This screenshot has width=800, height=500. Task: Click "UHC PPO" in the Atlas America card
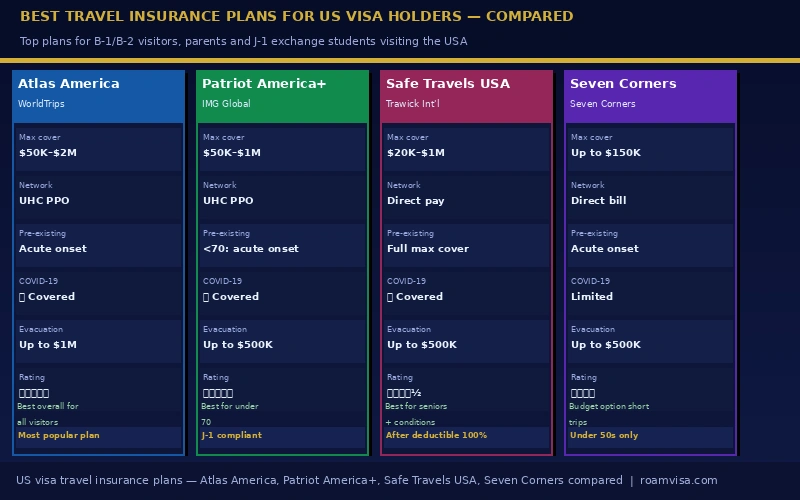(44, 201)
